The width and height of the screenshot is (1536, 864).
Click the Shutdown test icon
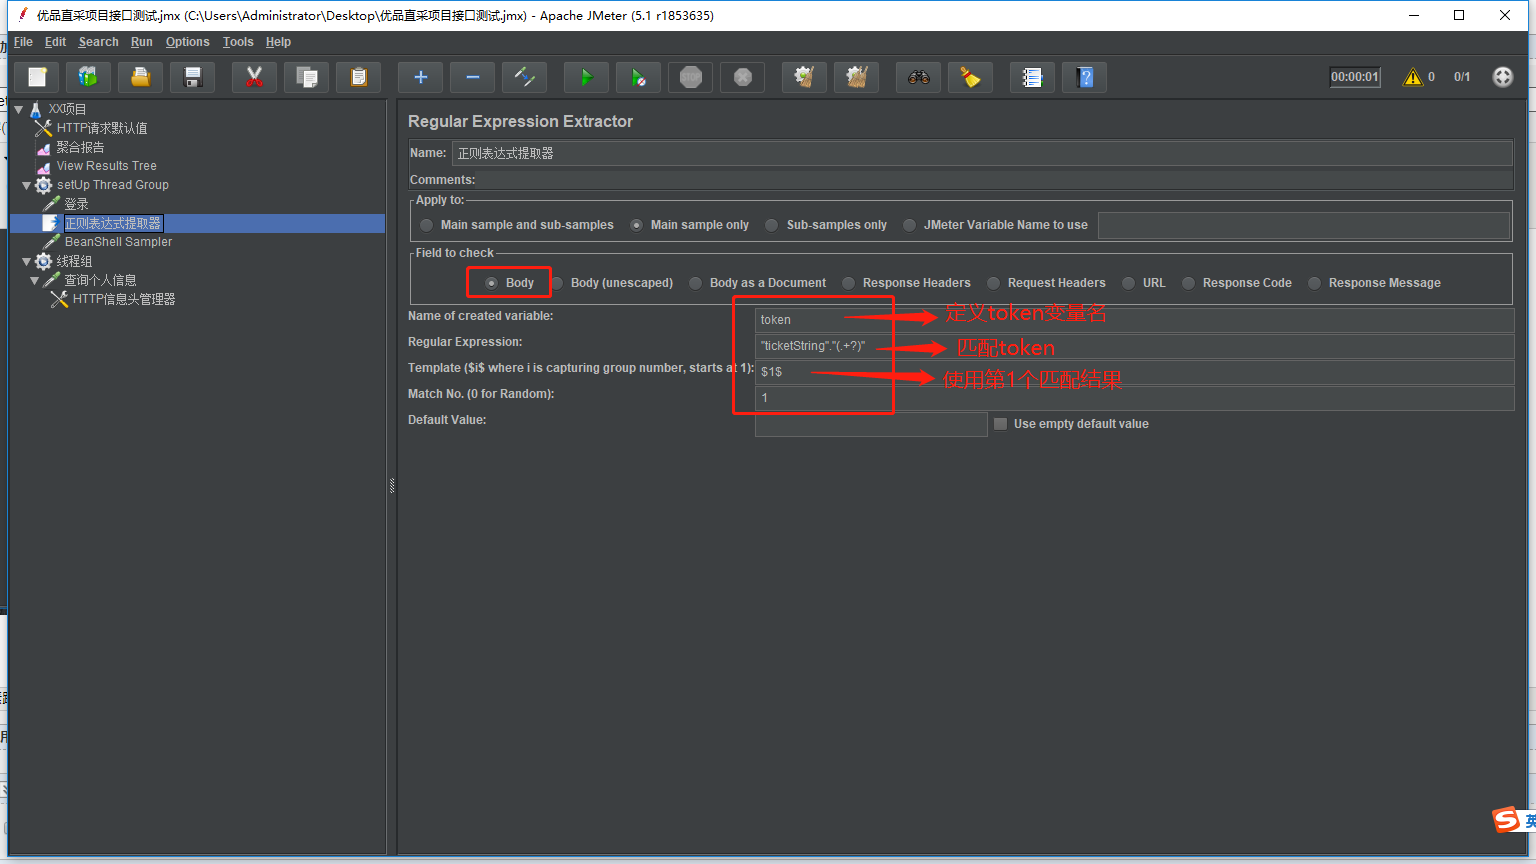pyautogui.click(x=743, y=77)
